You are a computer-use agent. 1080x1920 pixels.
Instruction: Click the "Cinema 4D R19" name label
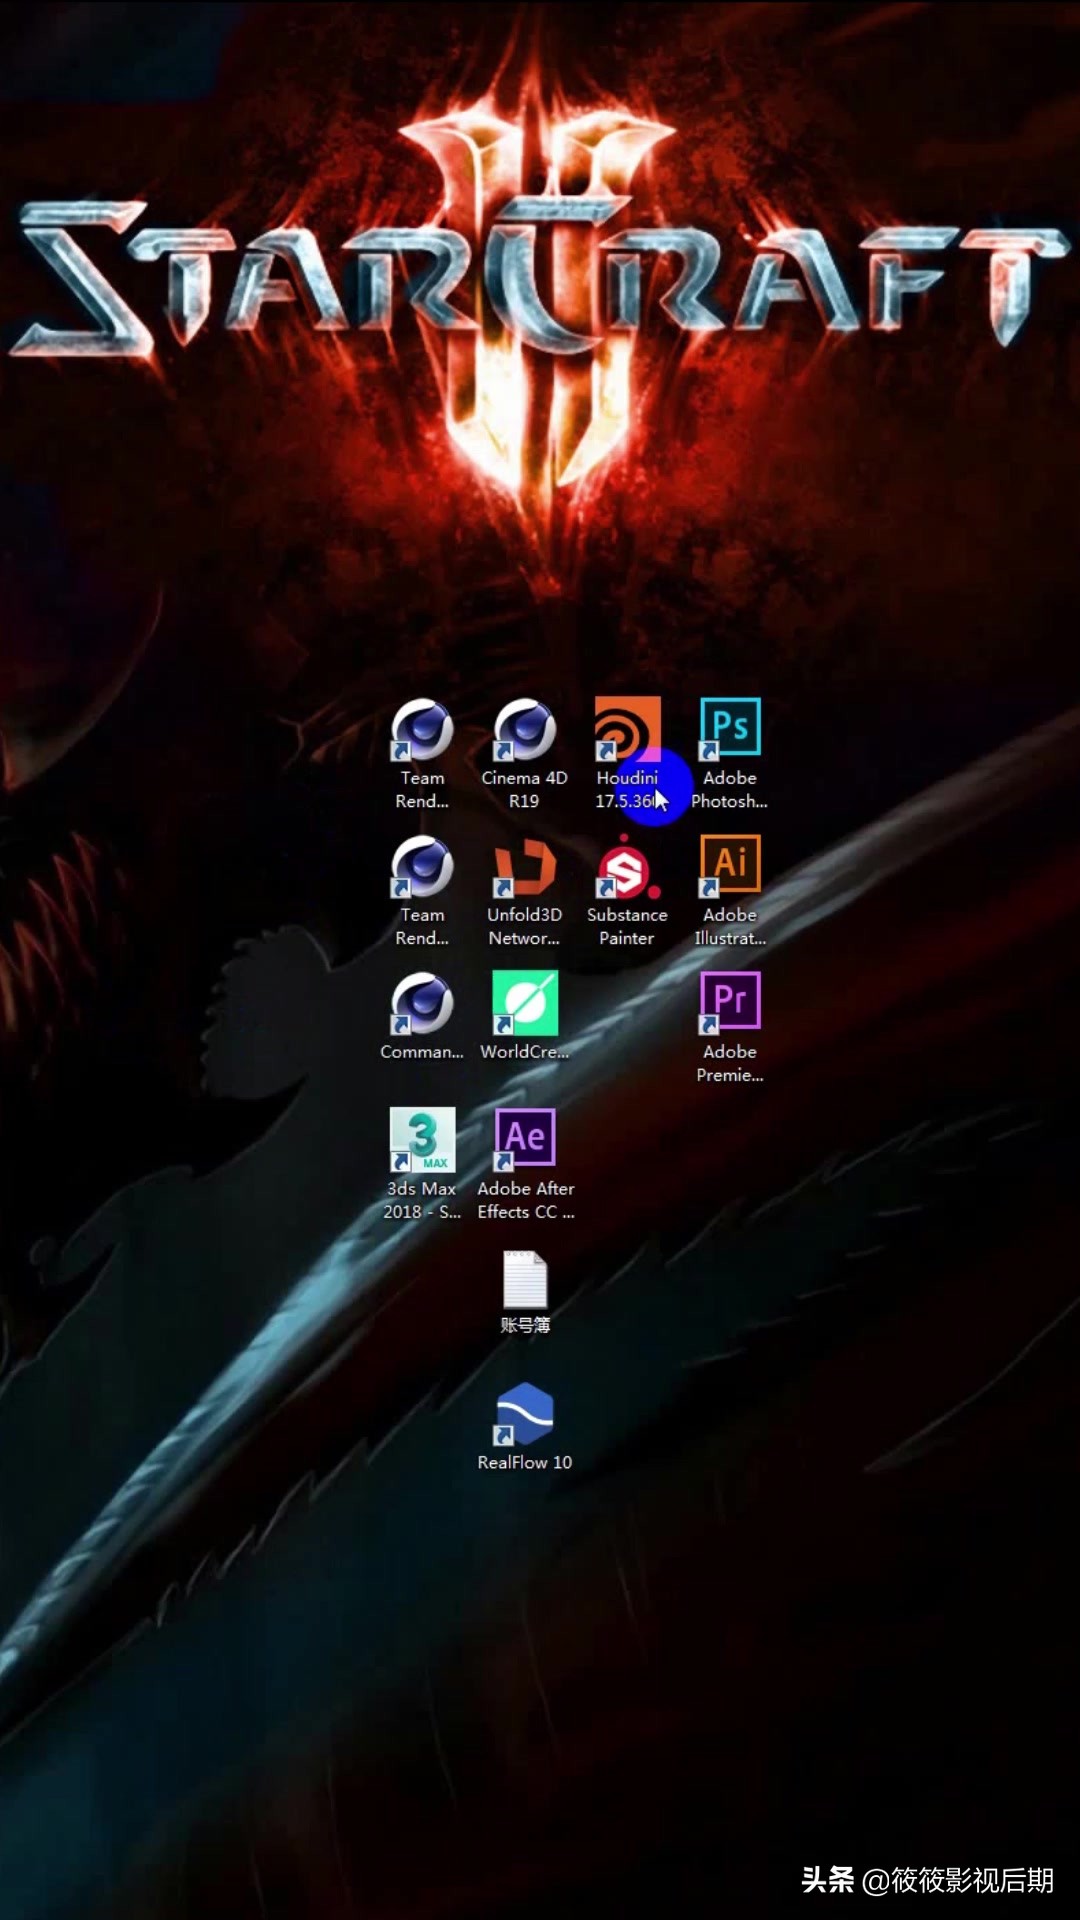[x=524, y=789]
